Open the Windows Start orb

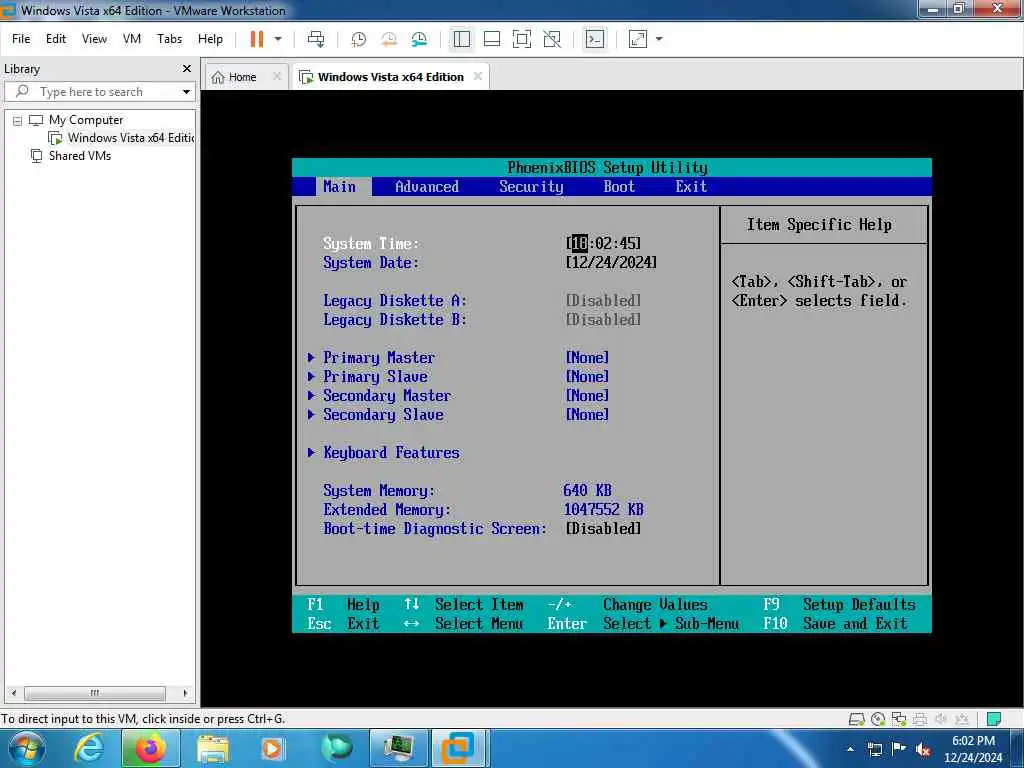tap(27, 748)
